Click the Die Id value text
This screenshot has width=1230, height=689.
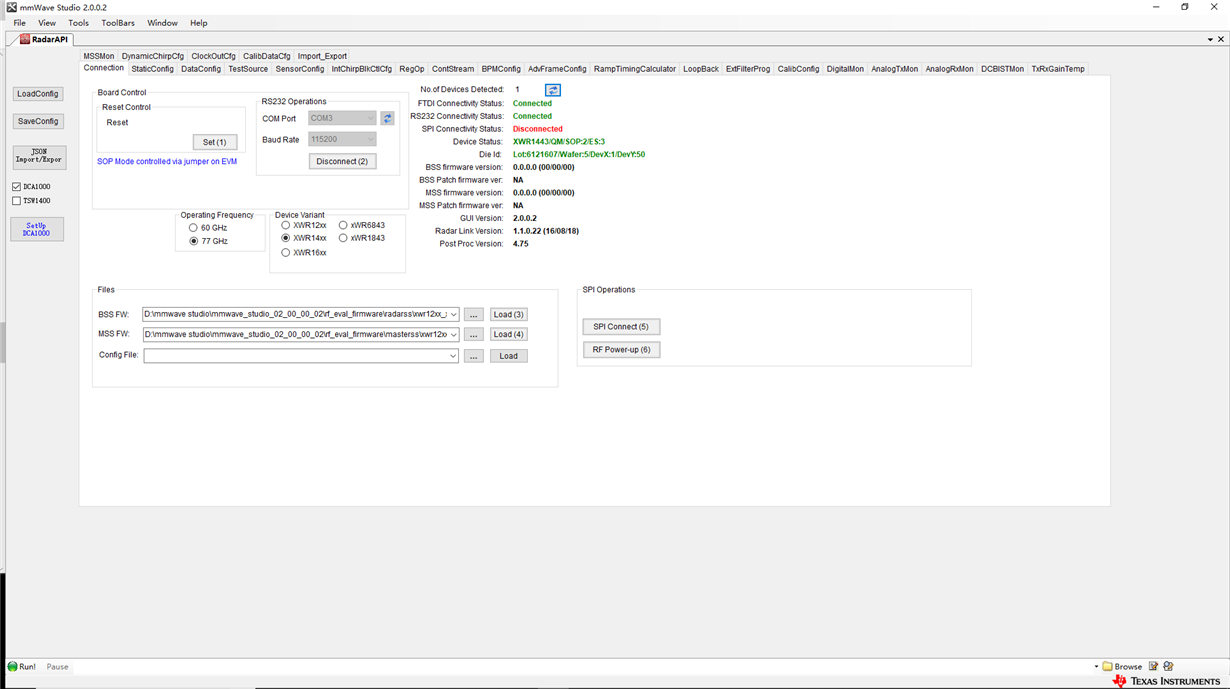pos(579,155)
